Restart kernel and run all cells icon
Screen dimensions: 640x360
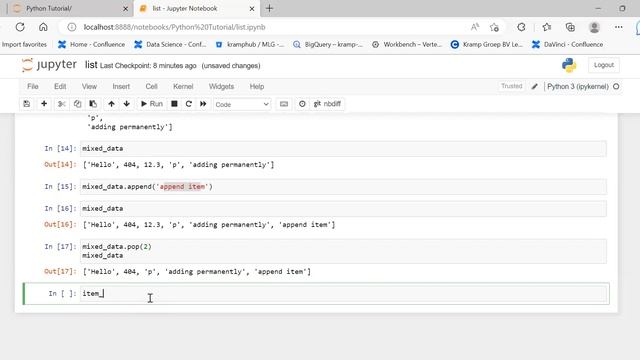[203, 104]
